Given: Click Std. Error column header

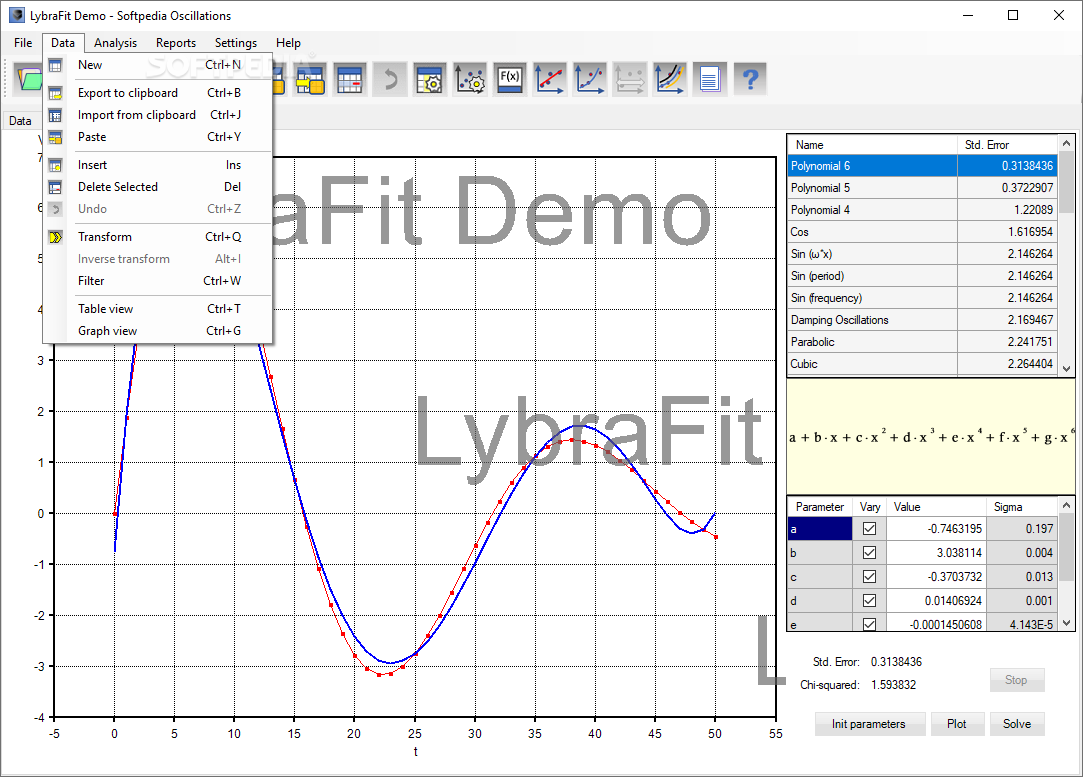Looking at the screenshot, I should 1007,144.
